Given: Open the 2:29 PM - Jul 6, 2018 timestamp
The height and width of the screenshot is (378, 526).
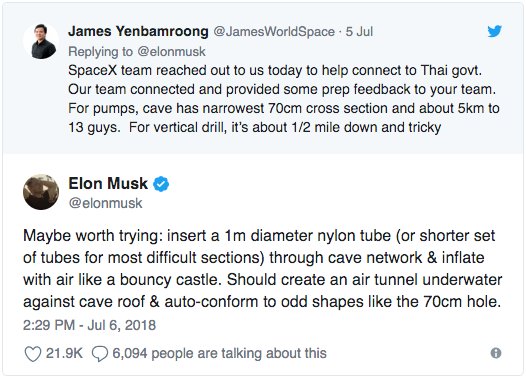Looking at the screenshot, I should [89, 325].
